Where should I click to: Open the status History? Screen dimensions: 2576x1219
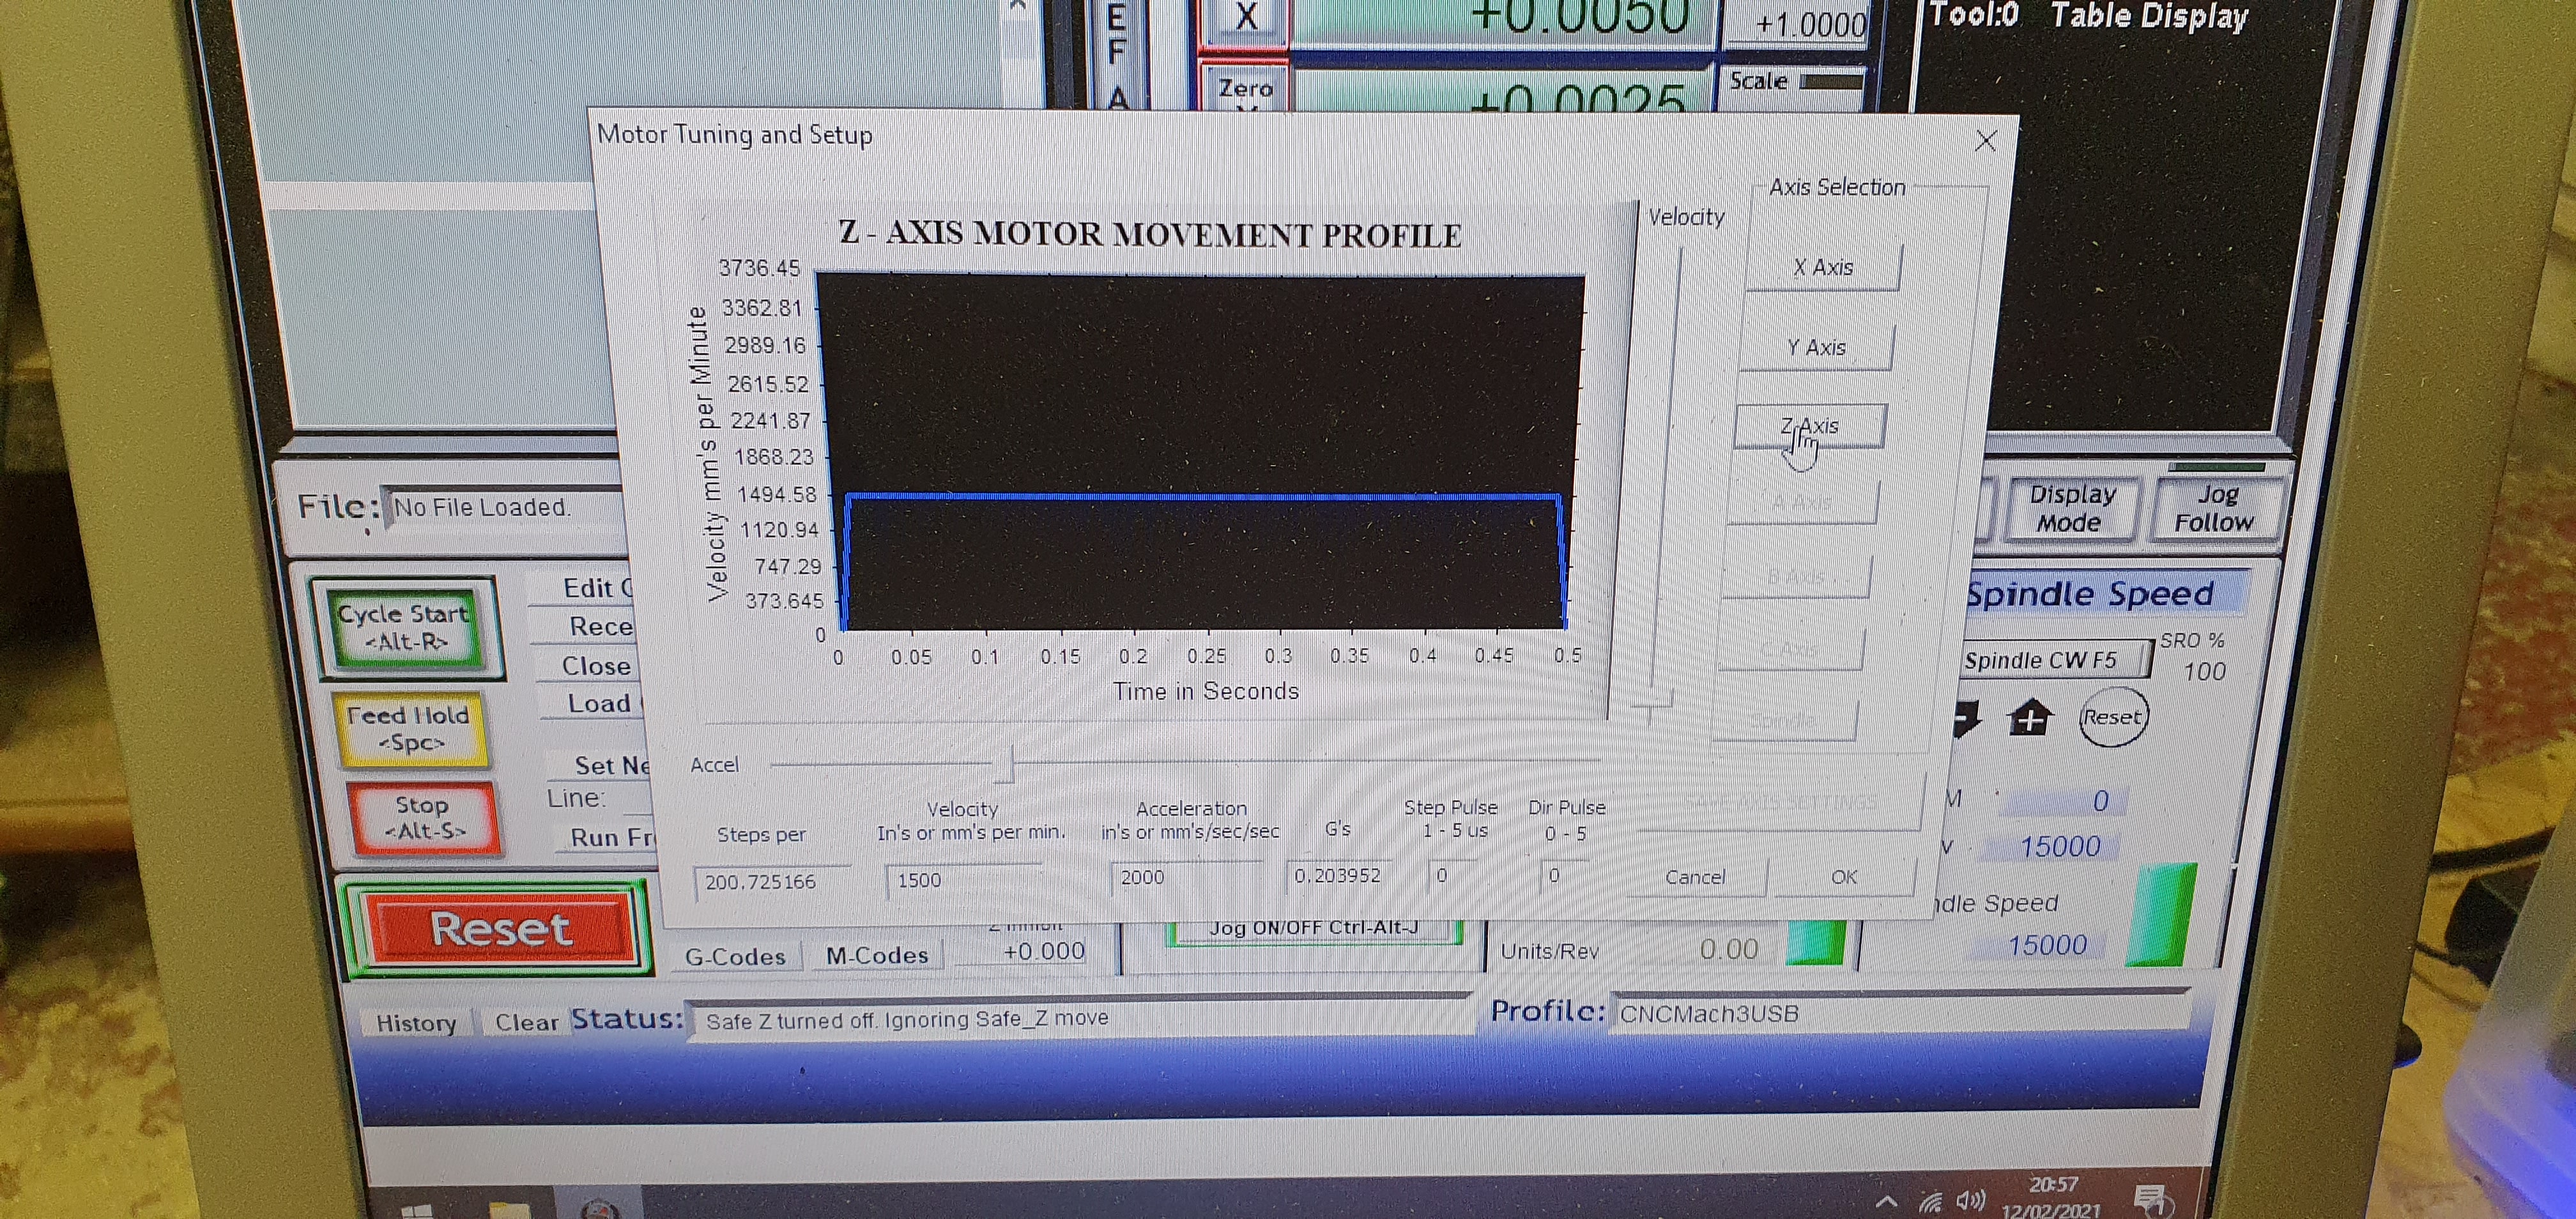416,1022
